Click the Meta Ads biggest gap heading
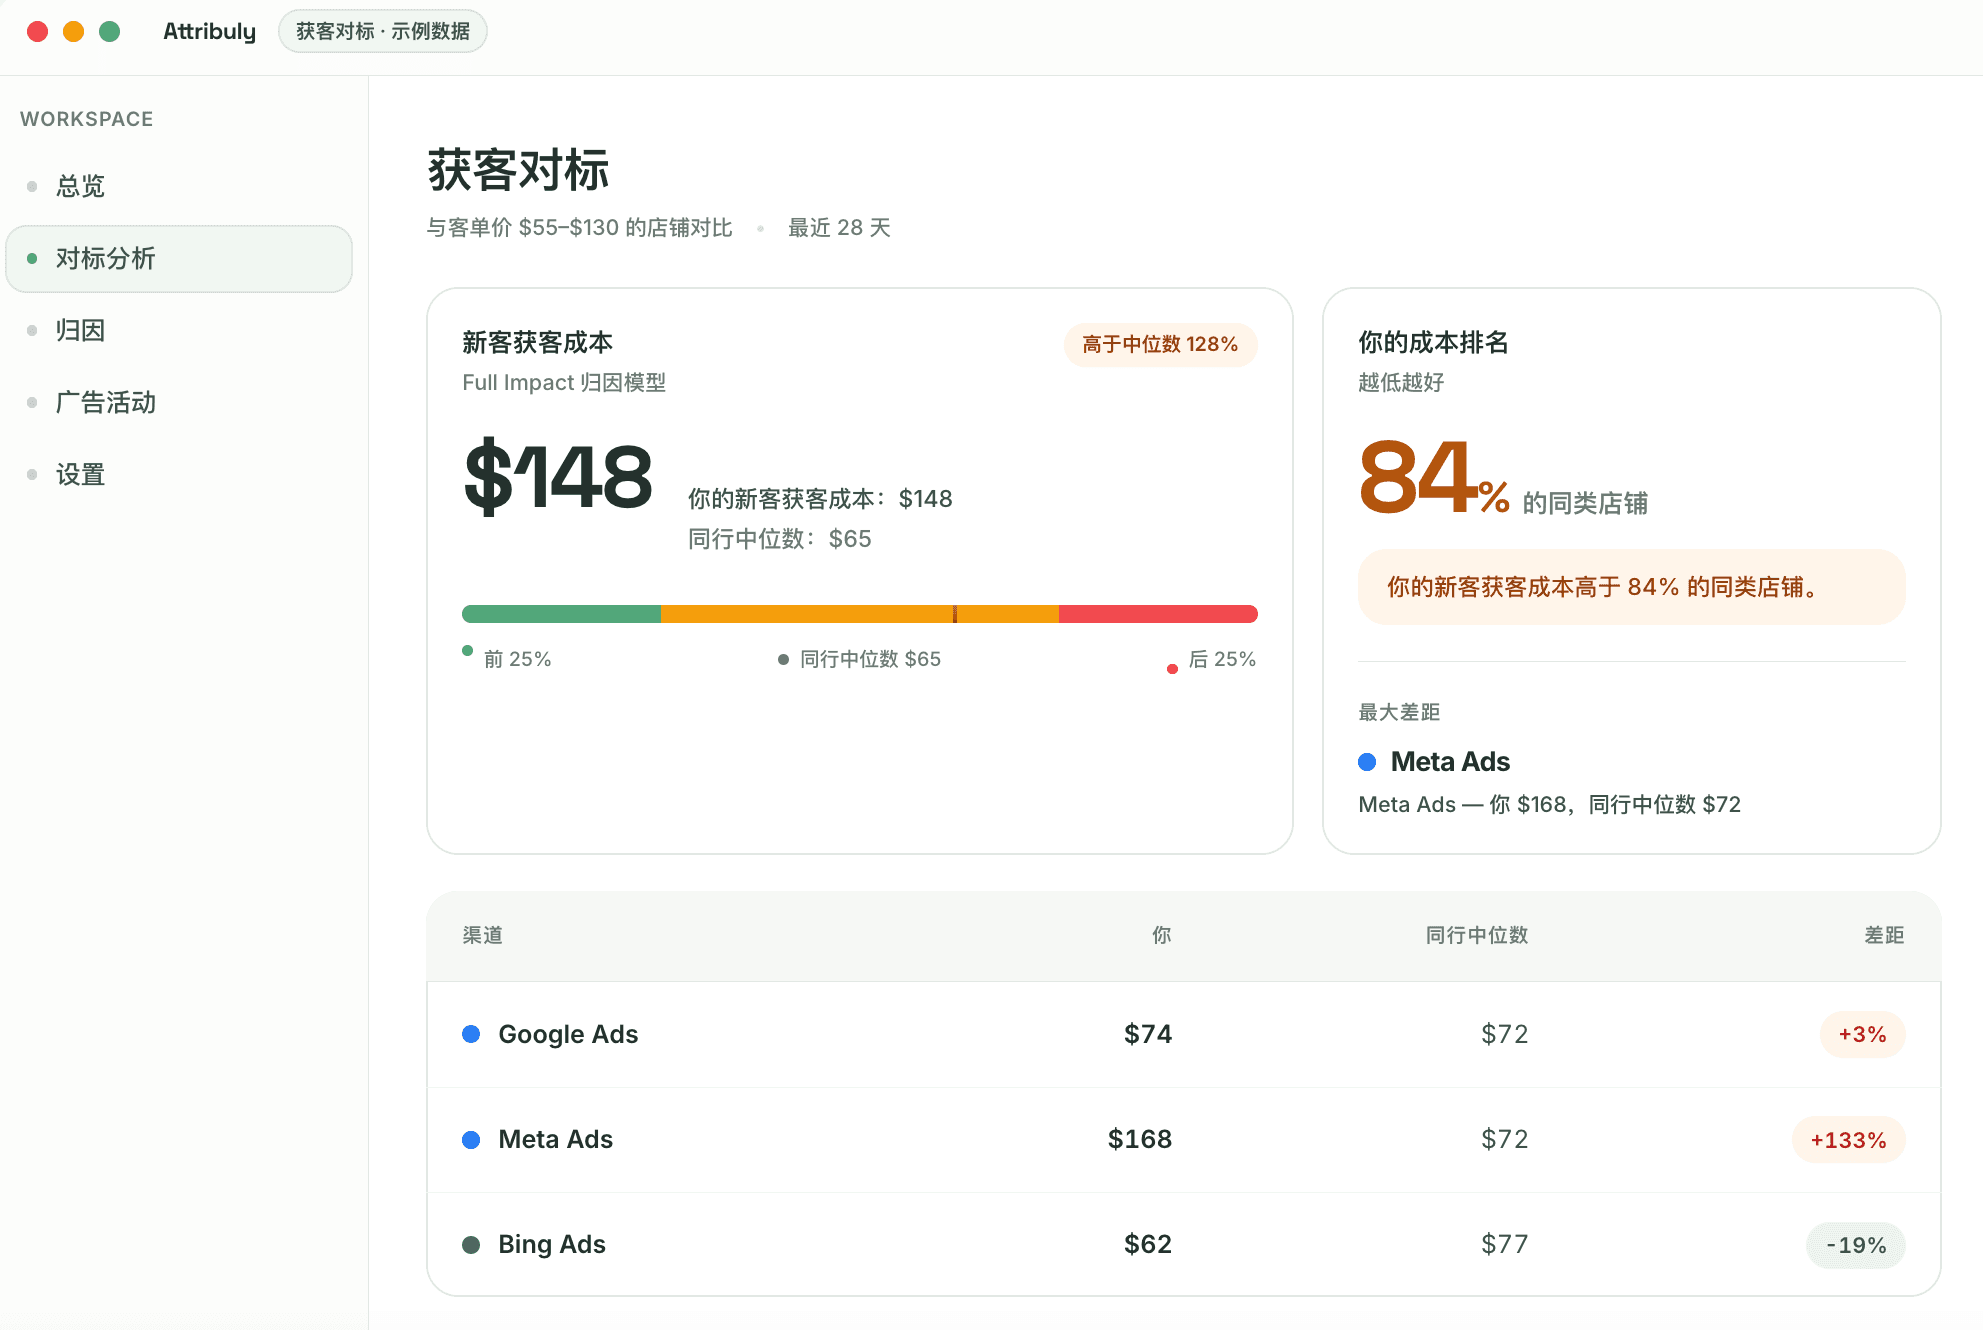Viewport: 1983px width, 1330px height. (1450, 762)
